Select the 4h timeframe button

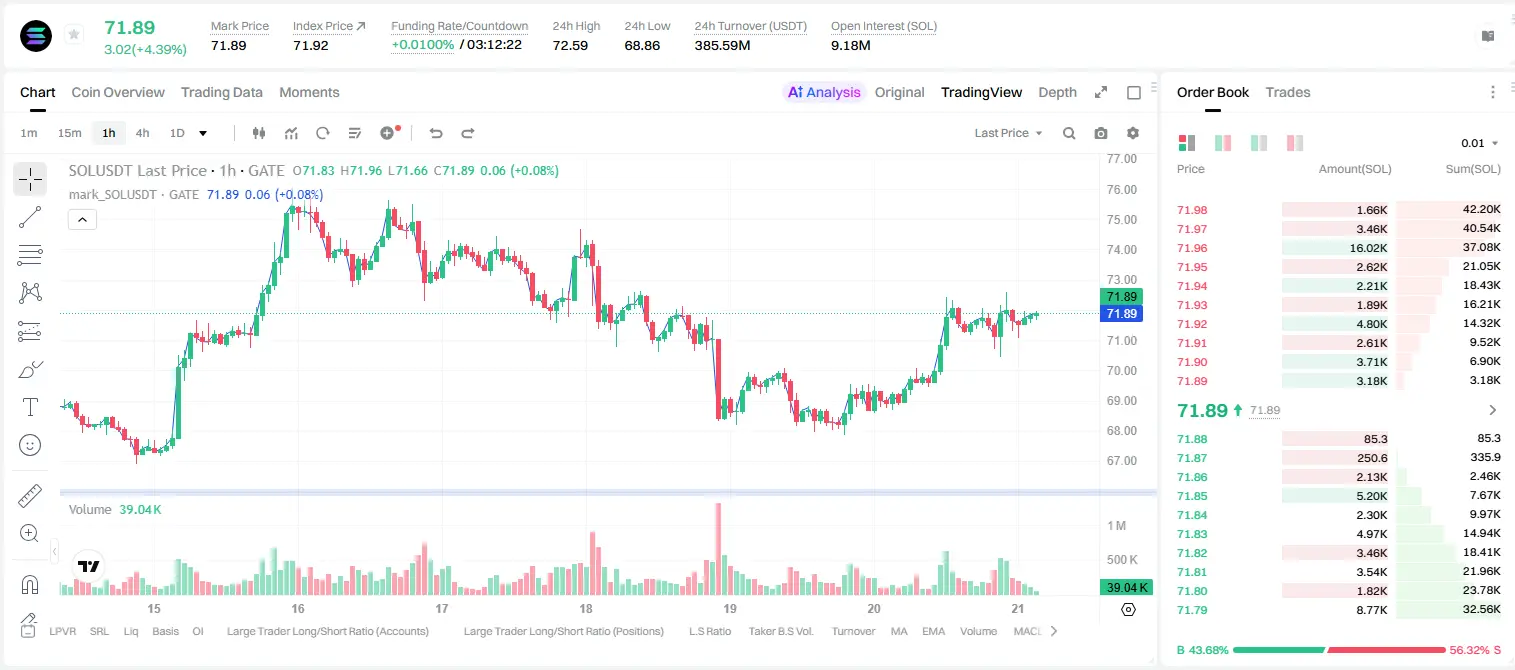[x=142, y=133]
